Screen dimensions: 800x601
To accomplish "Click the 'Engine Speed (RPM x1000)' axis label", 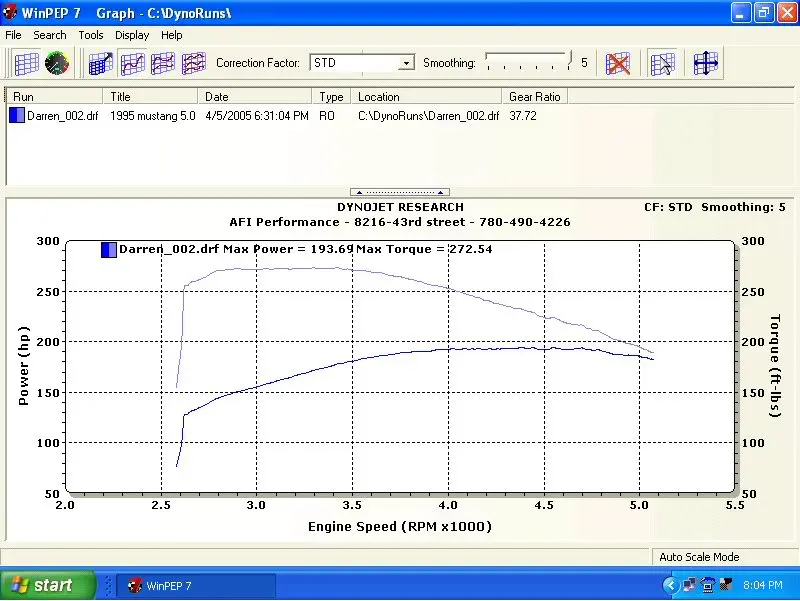I will tap(399, 526).
